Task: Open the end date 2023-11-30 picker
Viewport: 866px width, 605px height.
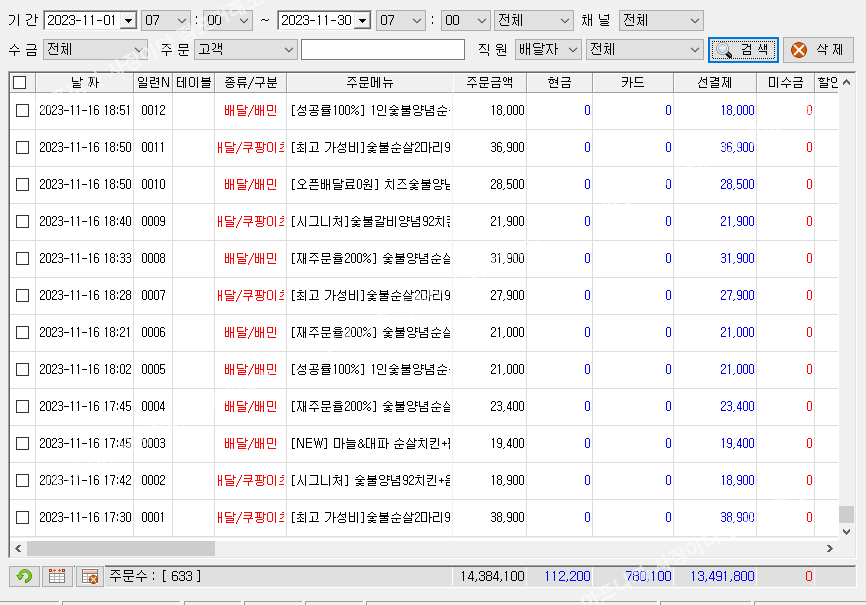Action: [x=361, y=21]
